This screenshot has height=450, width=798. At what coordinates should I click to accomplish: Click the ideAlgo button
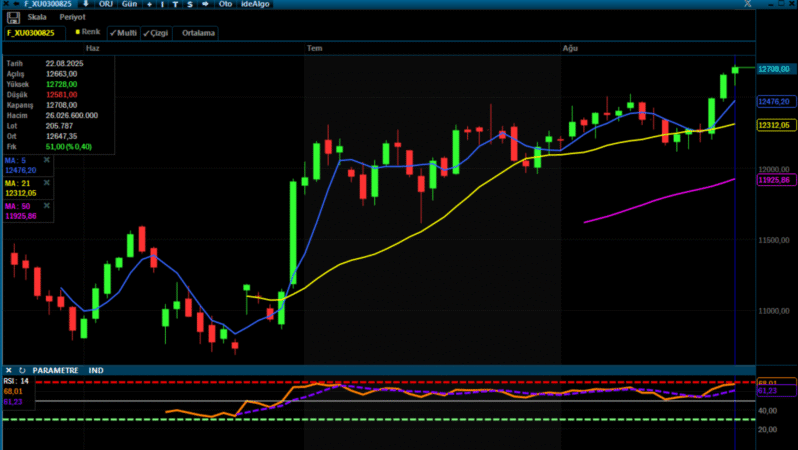(x=257, y=4)
